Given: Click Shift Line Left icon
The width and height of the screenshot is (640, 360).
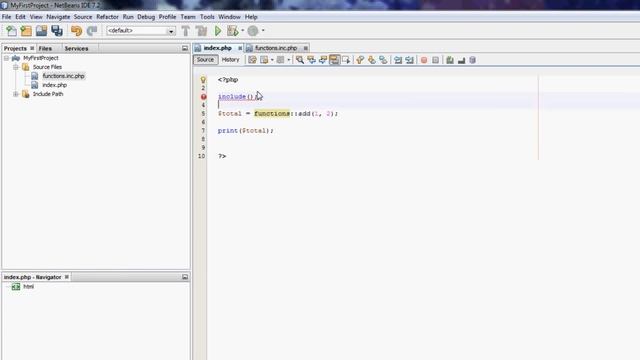Looking at the screenshot, I should point(398,60).
